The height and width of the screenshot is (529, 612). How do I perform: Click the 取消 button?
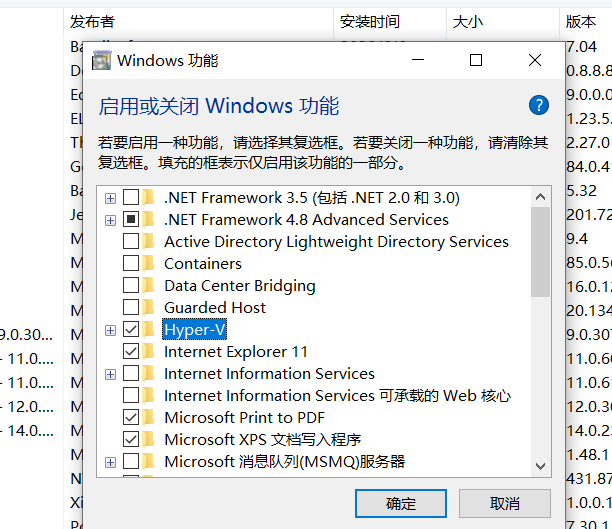pyautogui.click(x=505, y=504)
